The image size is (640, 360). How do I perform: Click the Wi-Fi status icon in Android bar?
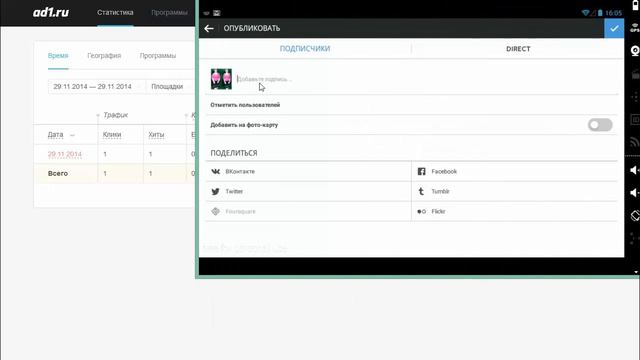click(x=586, y=13)
